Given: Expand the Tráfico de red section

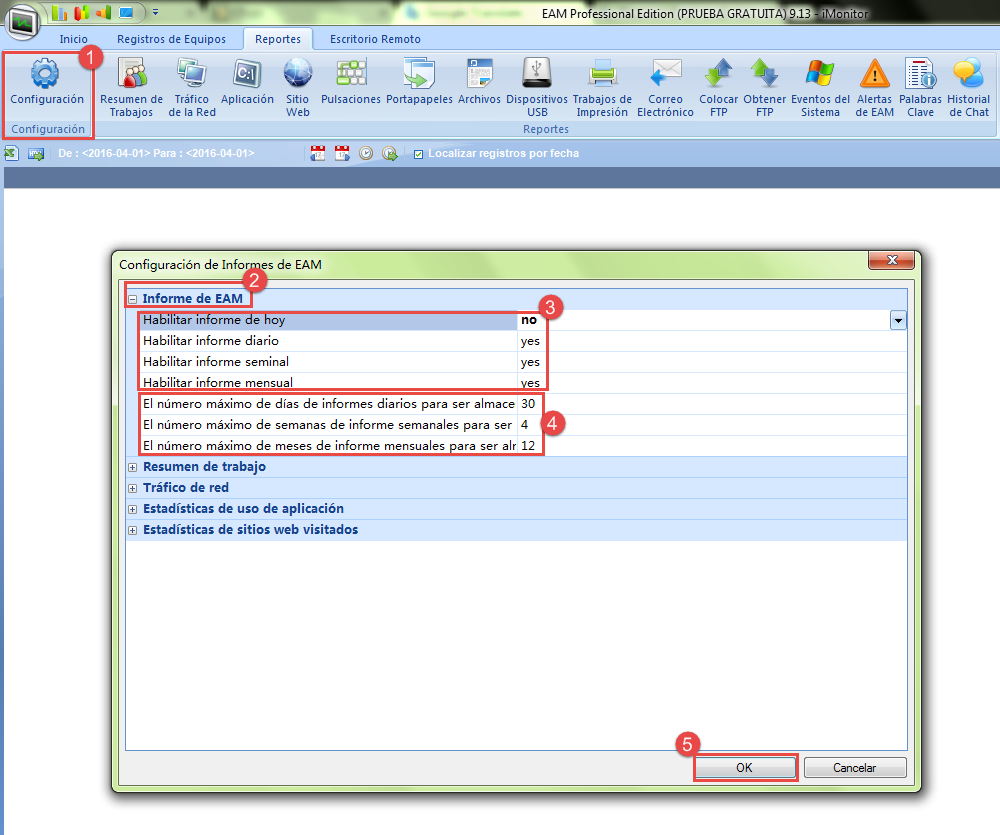Looking at the screenshot, I should pos(133,489).
